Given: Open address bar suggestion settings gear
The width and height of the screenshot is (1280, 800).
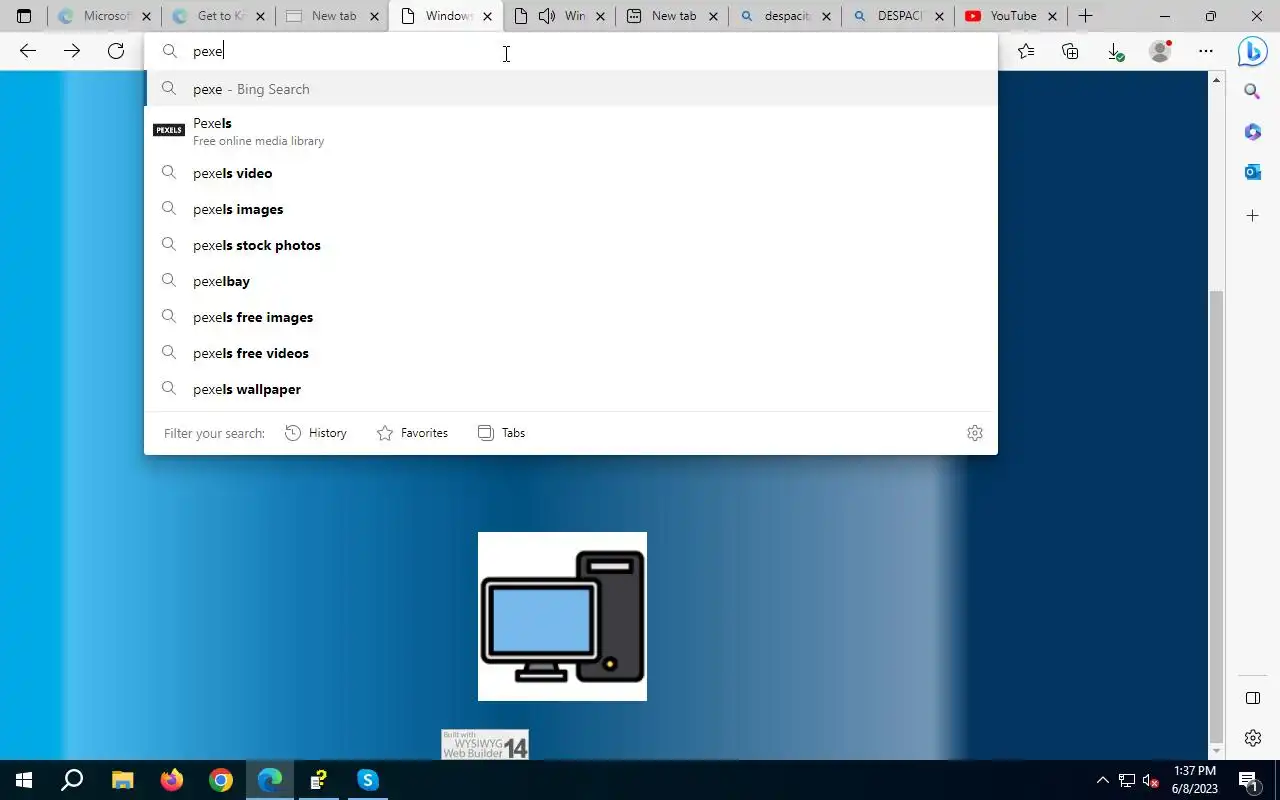Looking at the screenshot, I should pyautogui.click(x=975, y=433).
